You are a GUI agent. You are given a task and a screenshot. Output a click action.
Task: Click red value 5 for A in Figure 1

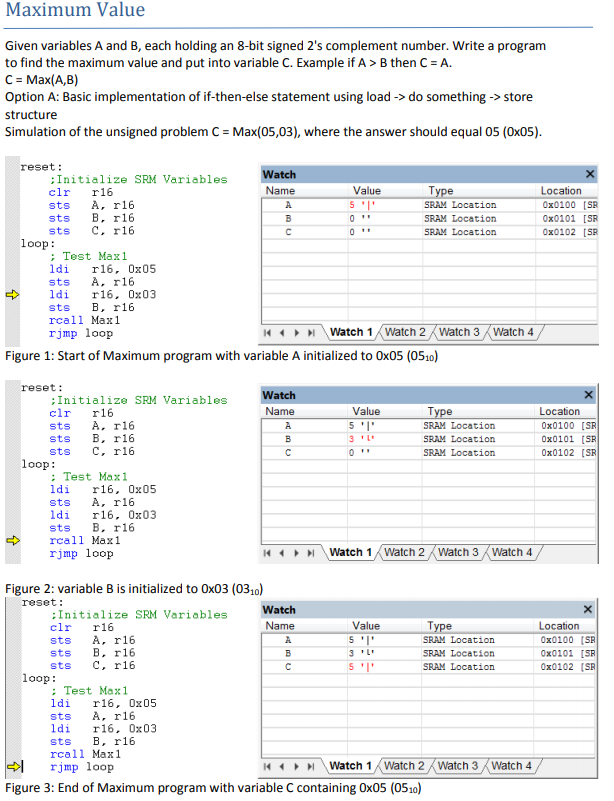(x=362, y=205)
